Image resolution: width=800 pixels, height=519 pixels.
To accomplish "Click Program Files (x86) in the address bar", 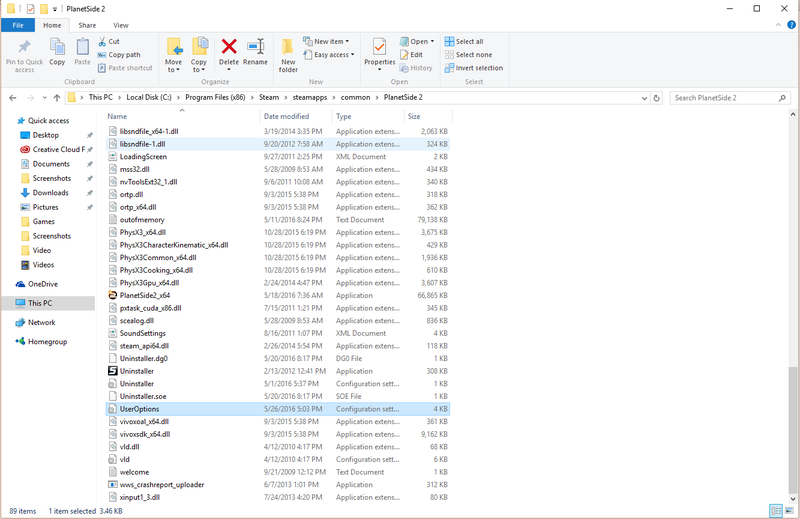I will [215, 97].
